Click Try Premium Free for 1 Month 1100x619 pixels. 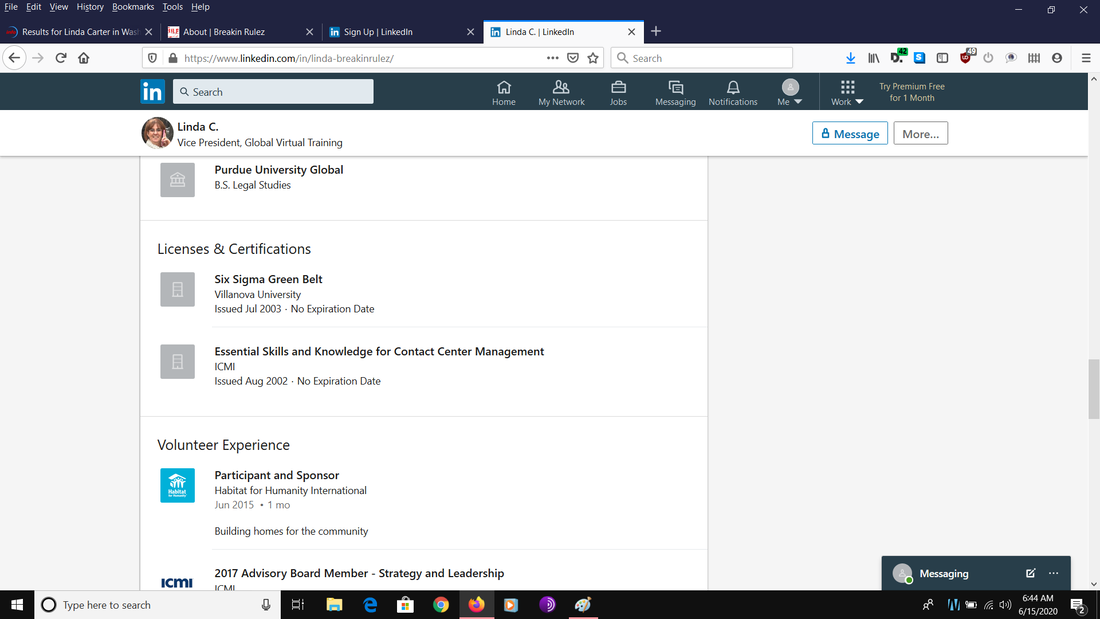911,92
